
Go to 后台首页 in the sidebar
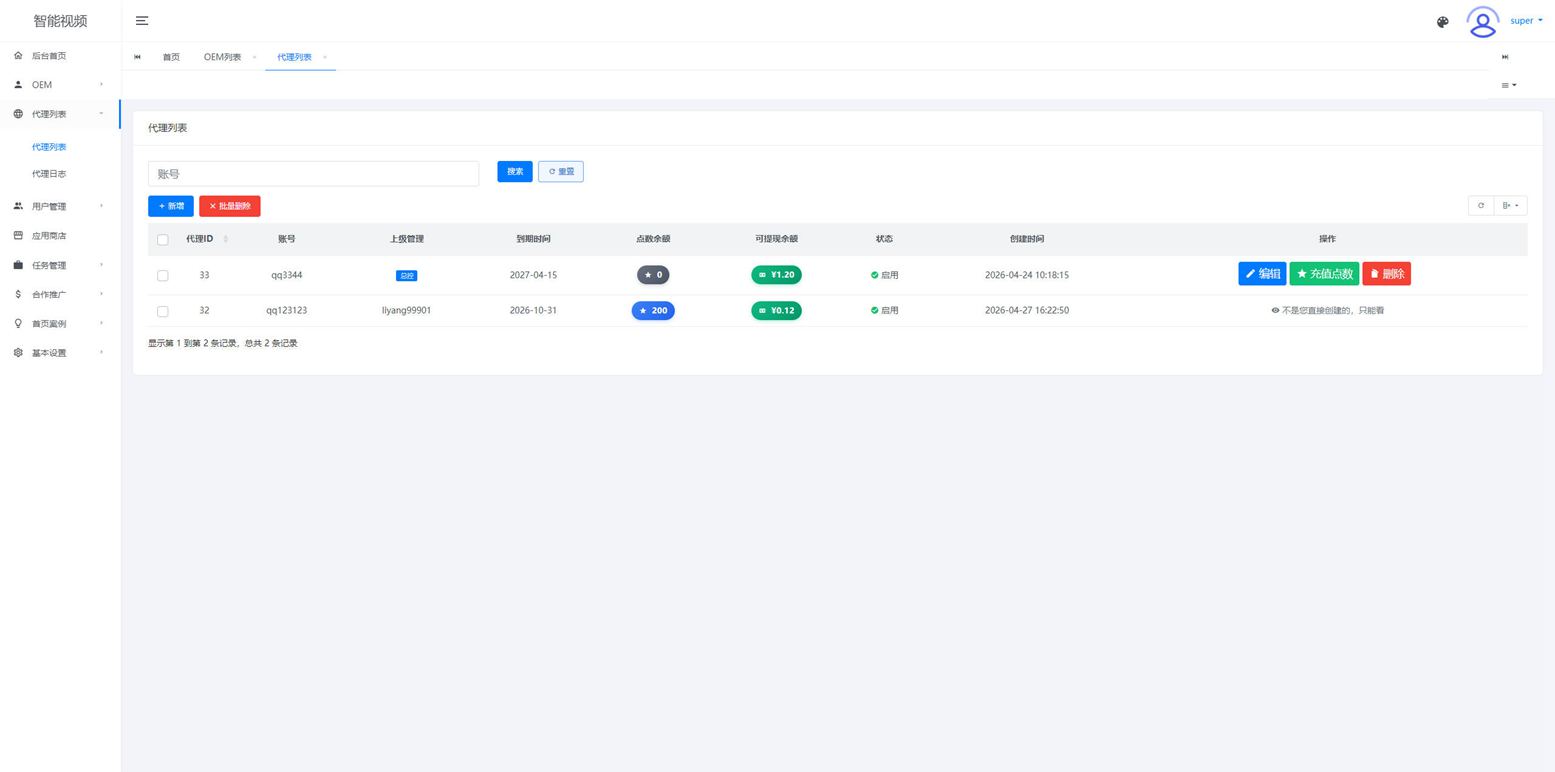tap(60, 56)
